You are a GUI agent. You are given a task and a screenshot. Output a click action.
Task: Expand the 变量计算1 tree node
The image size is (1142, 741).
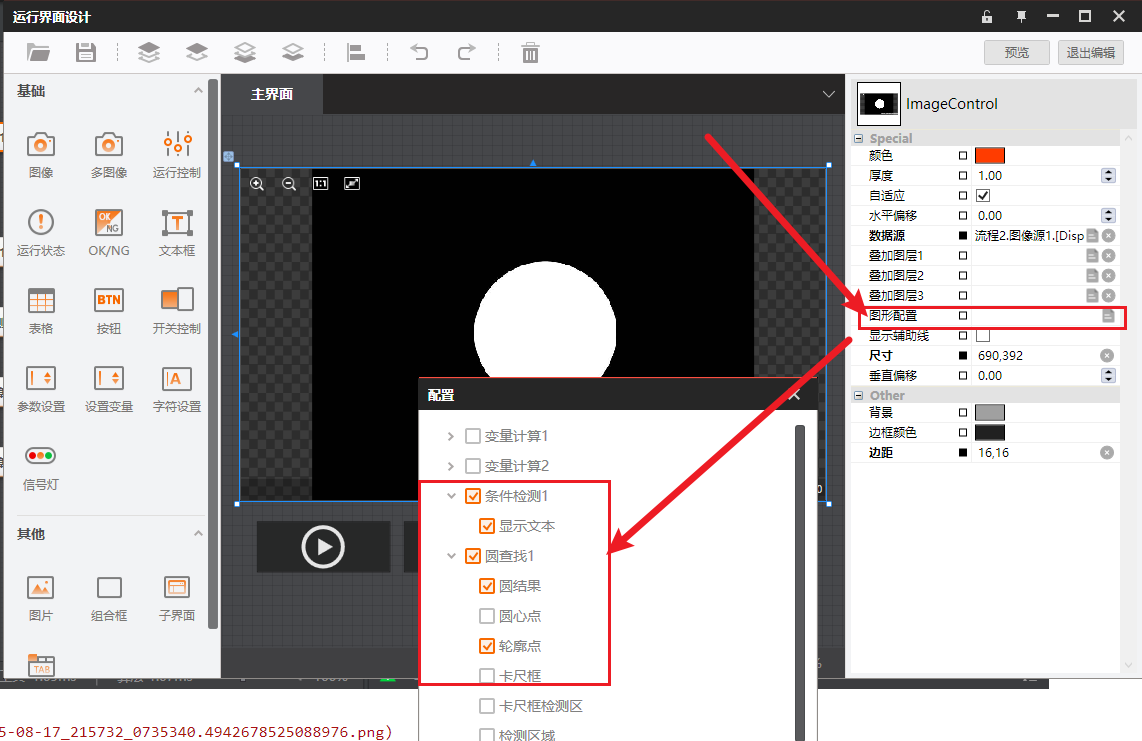pyautogui.click(x=451, y=436)
